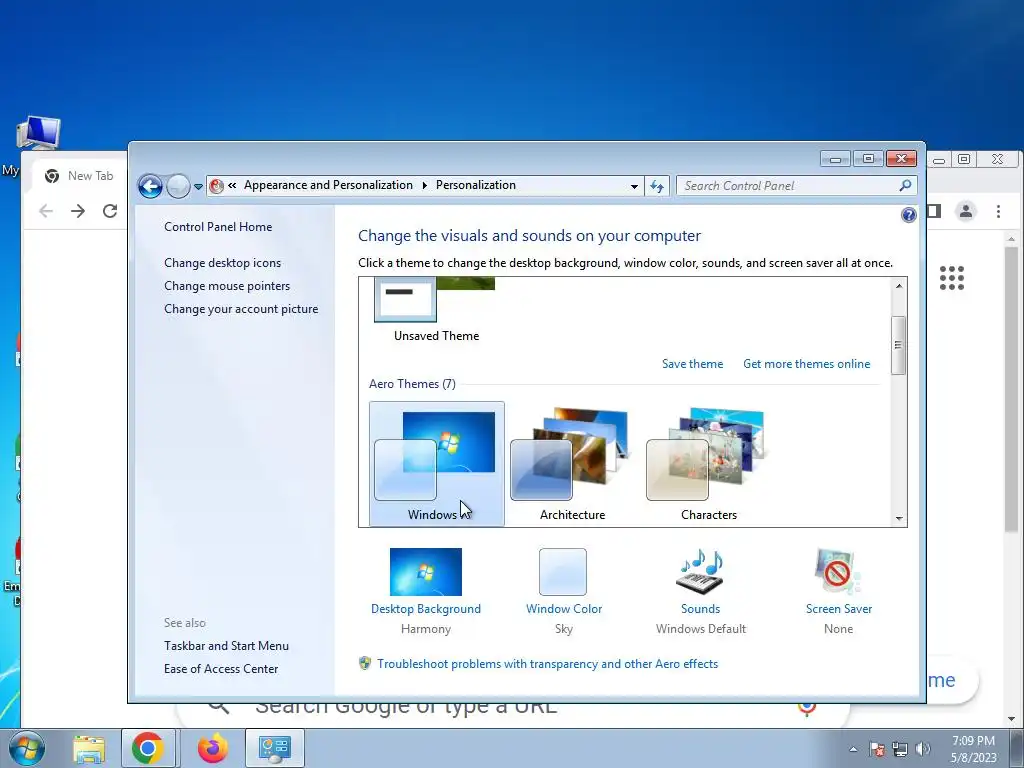Click the Control Panel taskbar icon

(x=274, y=748)
